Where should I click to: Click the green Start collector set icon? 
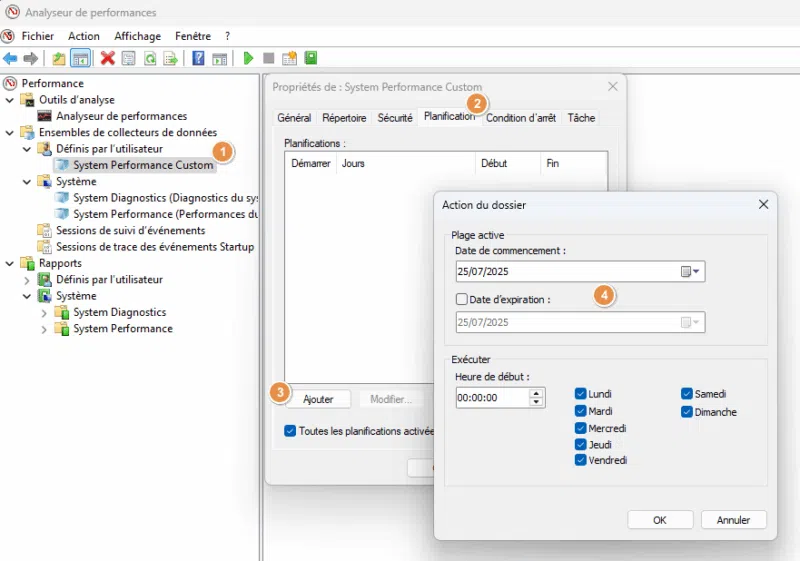point(248,58)
